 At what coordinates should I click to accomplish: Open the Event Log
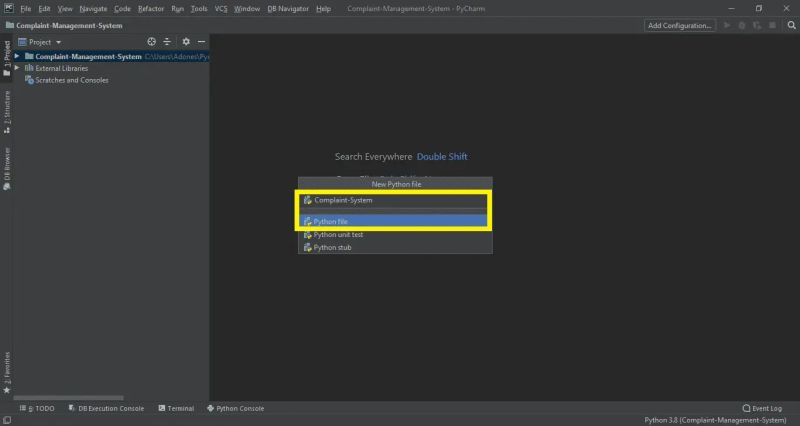coord(762,408)
